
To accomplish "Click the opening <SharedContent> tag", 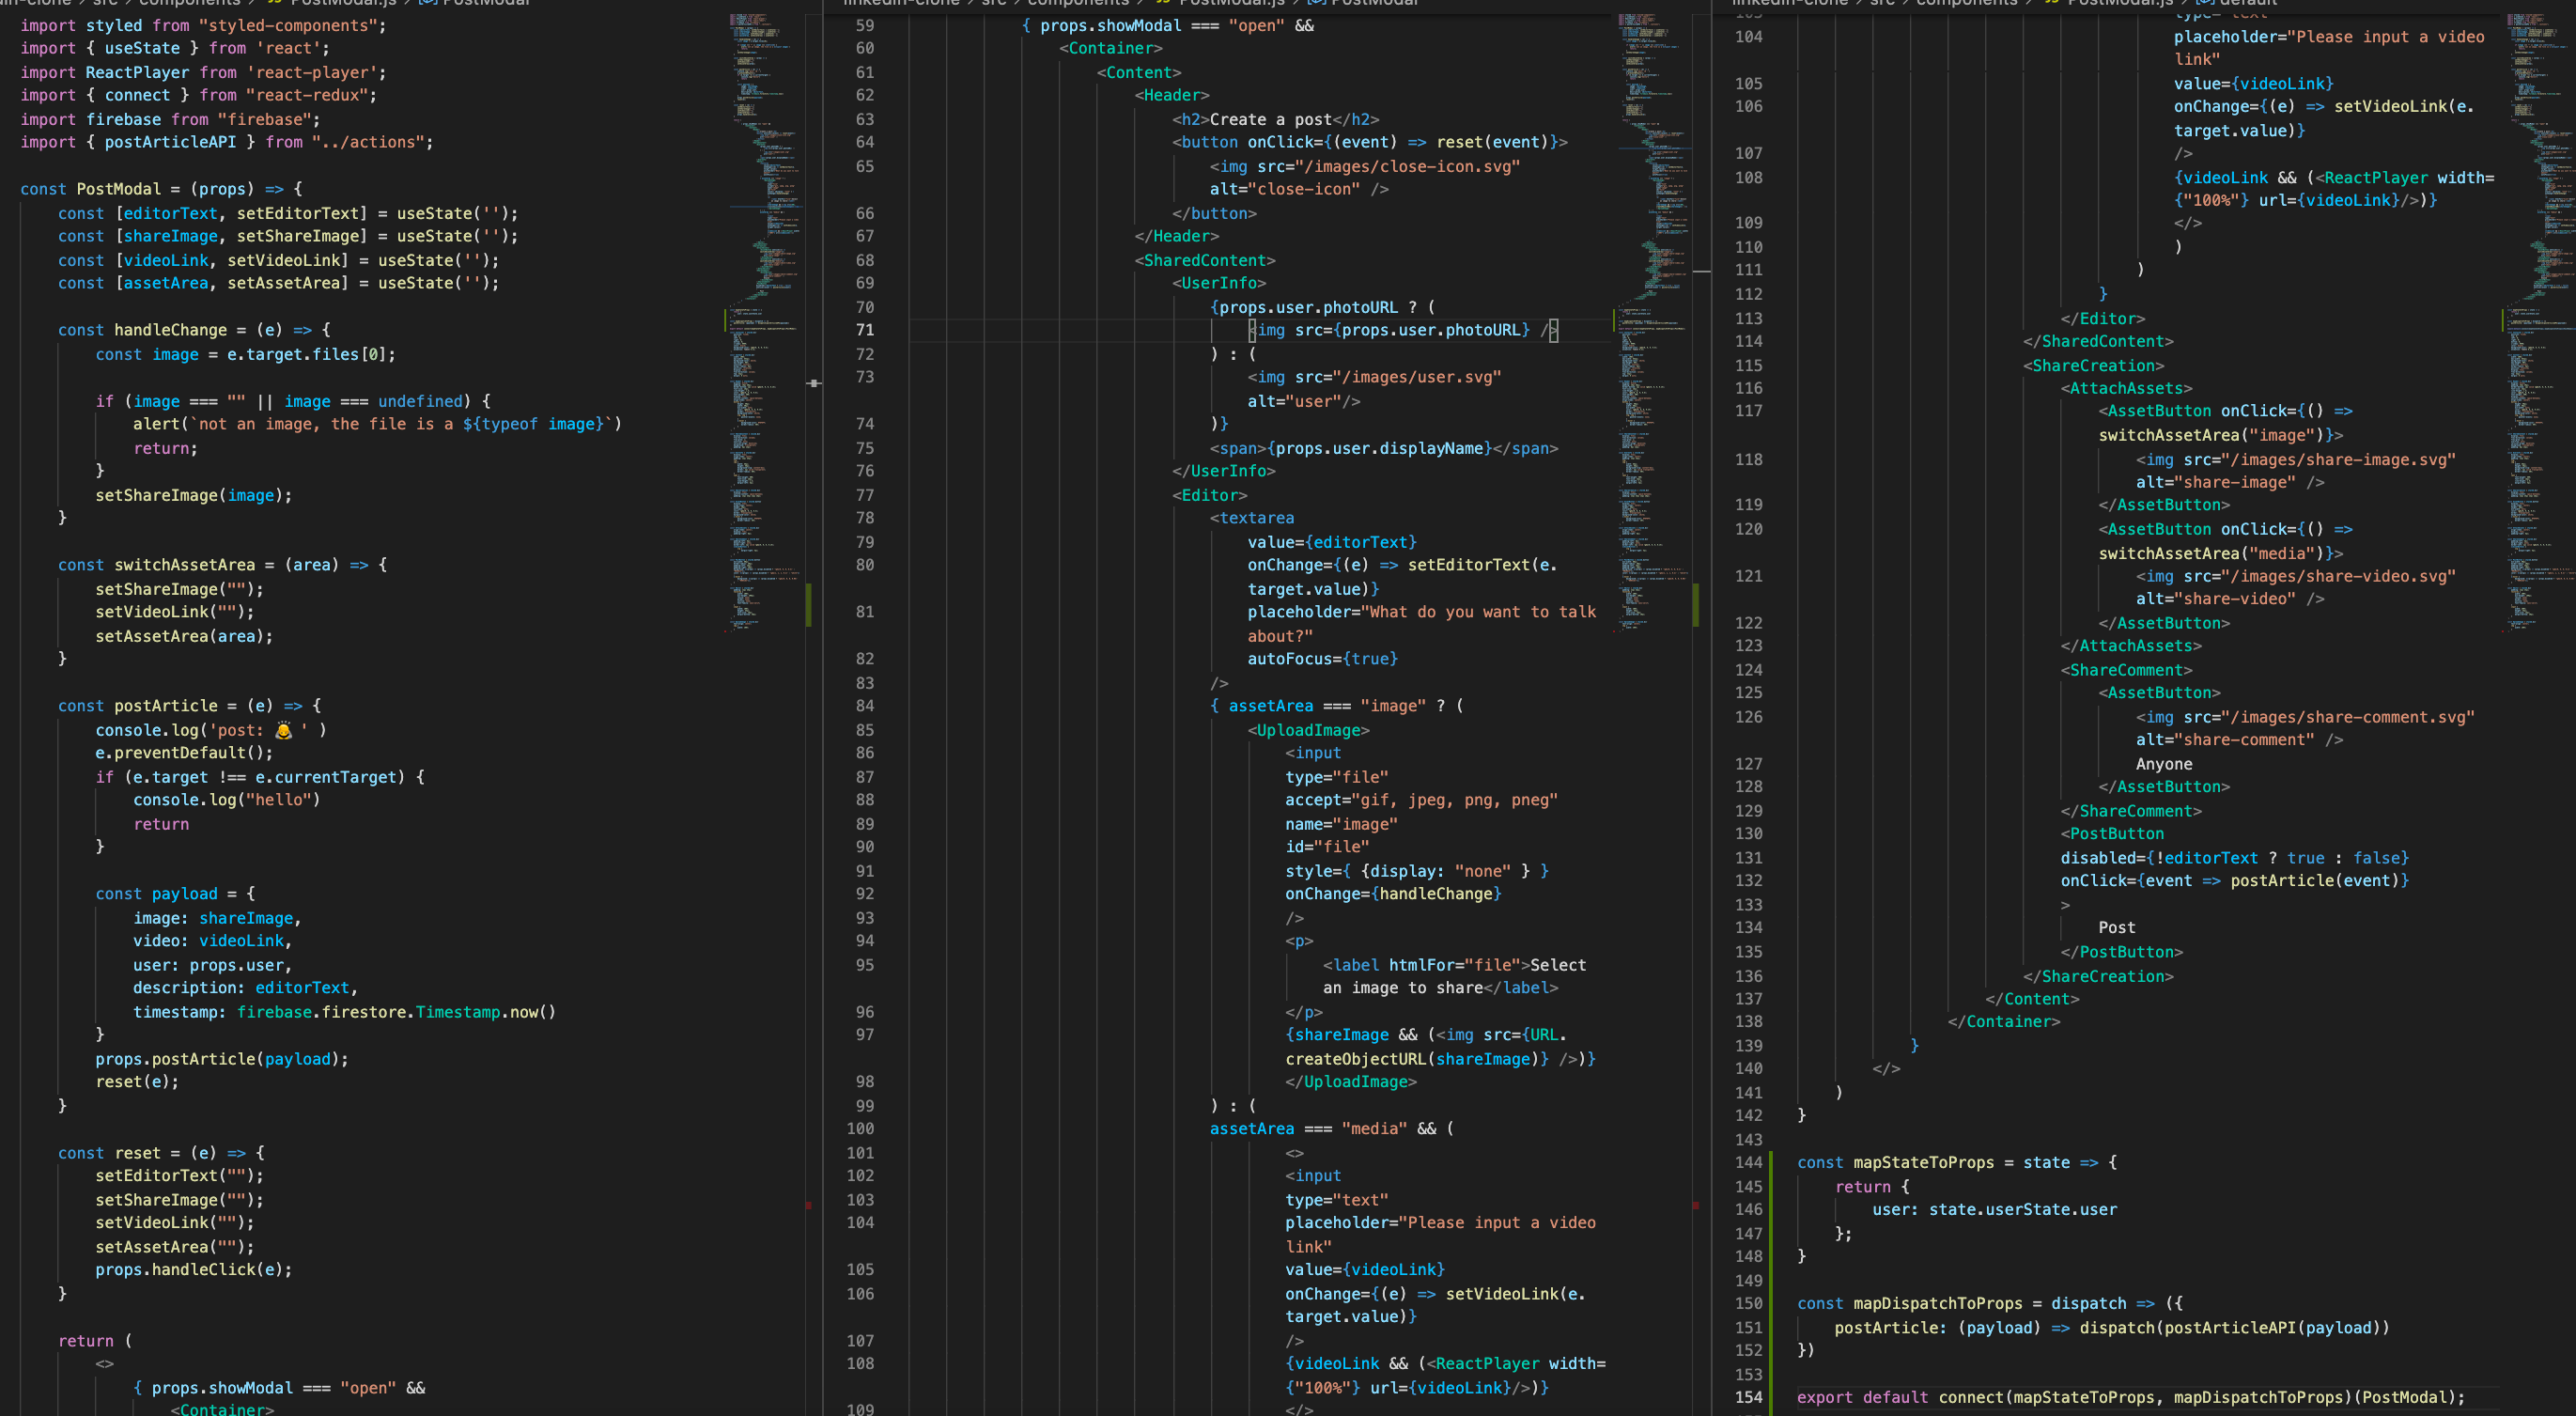I will [1205, 260].
